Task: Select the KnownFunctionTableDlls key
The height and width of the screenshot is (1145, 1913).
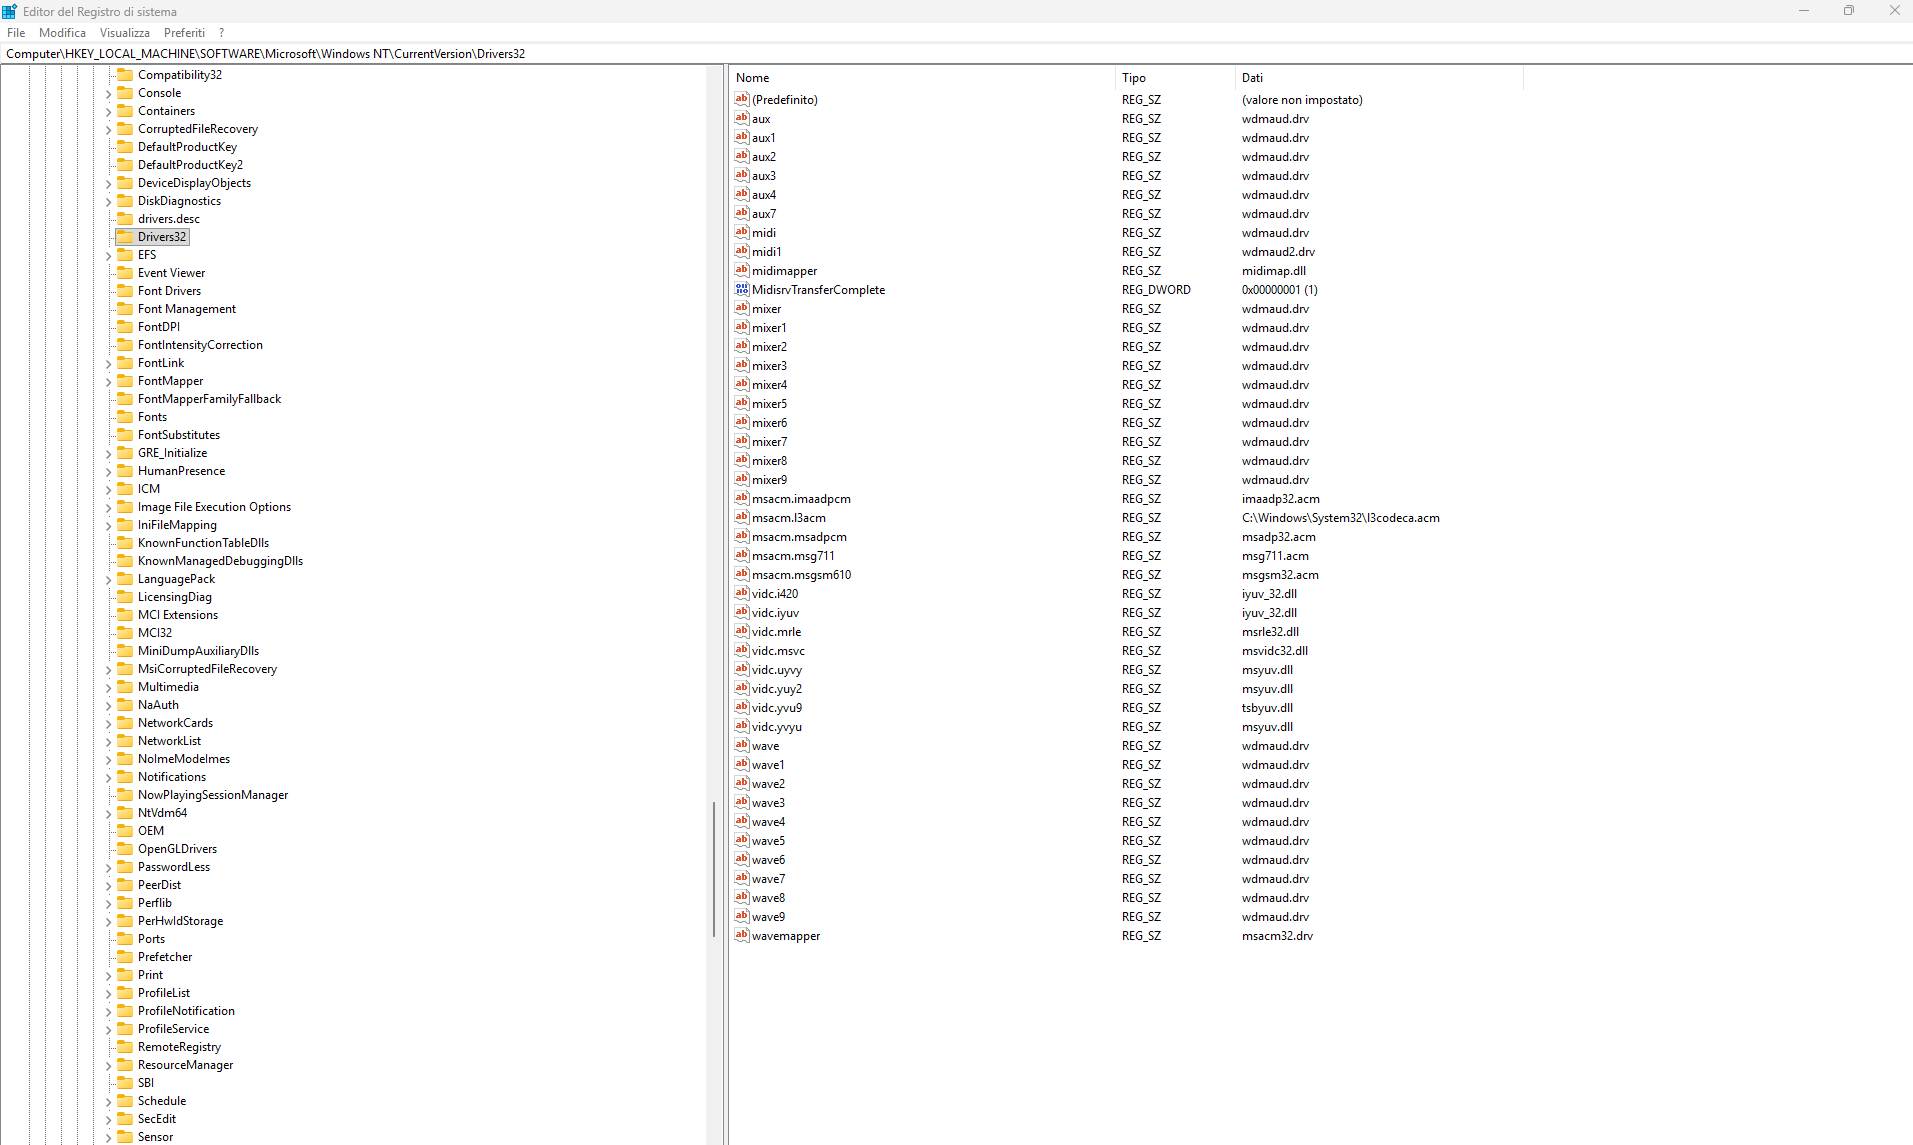Action: (x=203, y=543)
